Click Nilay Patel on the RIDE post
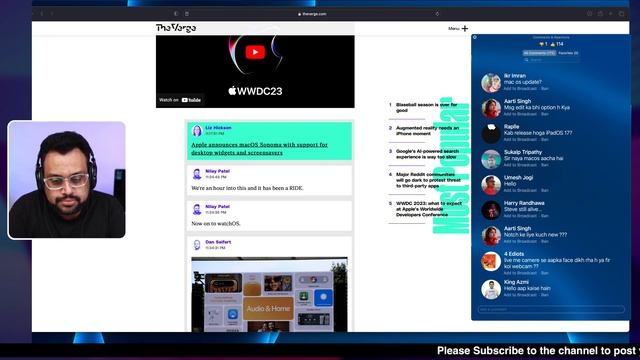Viewport: 640px width, 360px height. (217, 171)
